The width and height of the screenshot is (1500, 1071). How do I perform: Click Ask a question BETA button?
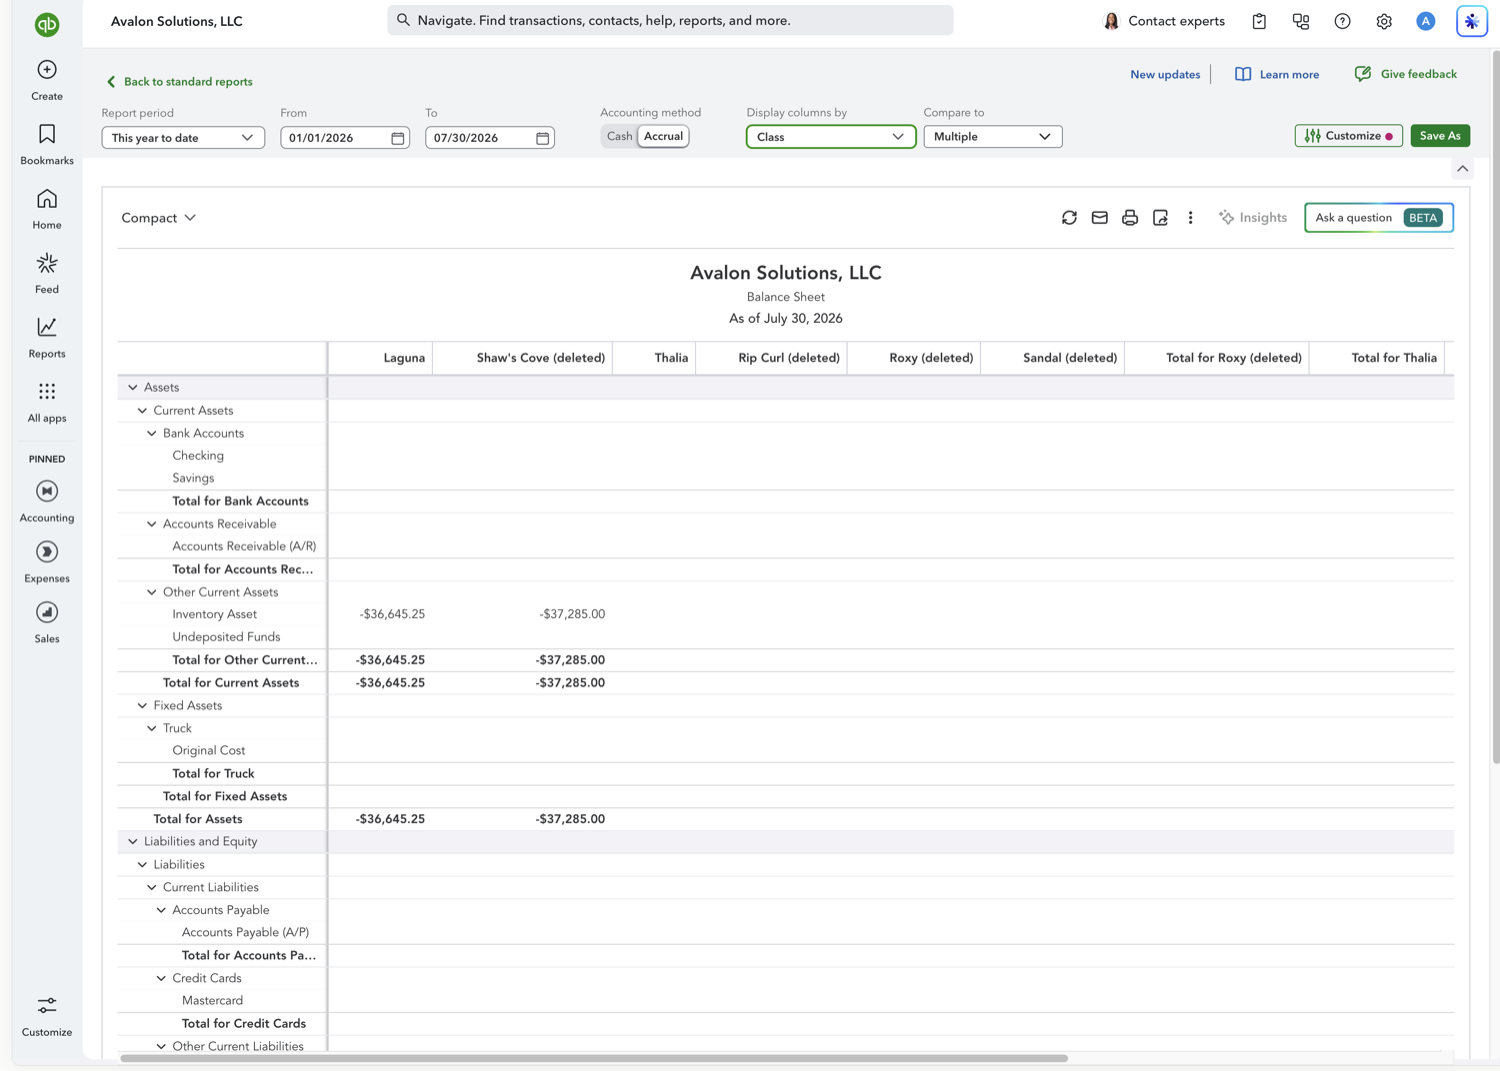coord(1379,217)
